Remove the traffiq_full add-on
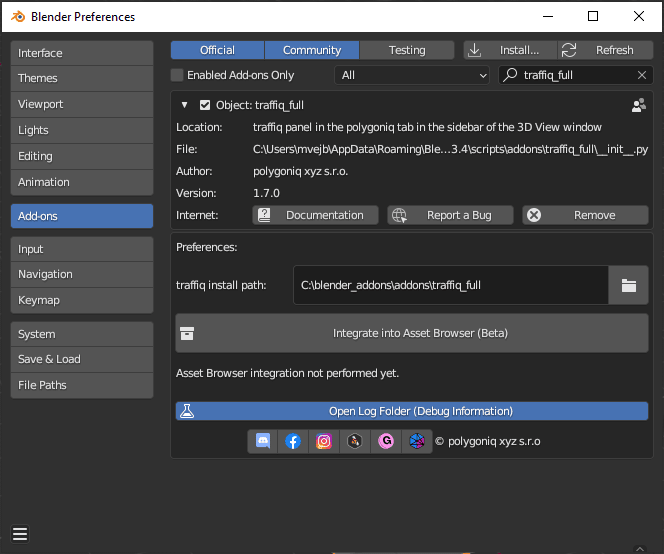Viewport: 664px width, 554px height. (585, 215)
